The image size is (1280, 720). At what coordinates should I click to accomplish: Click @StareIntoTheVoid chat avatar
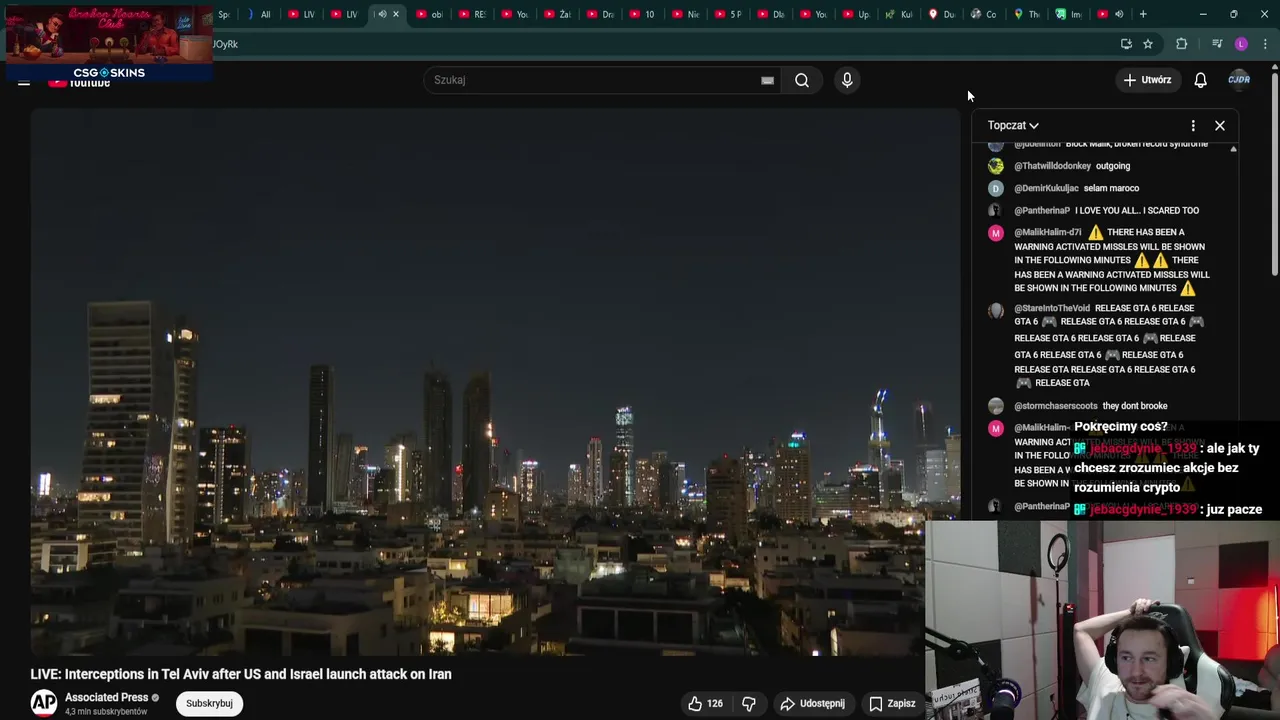[x=995, y=311]
